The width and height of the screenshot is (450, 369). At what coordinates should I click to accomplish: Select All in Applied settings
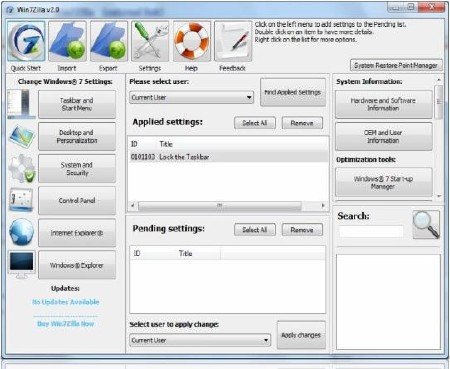(x=255, y=123)
